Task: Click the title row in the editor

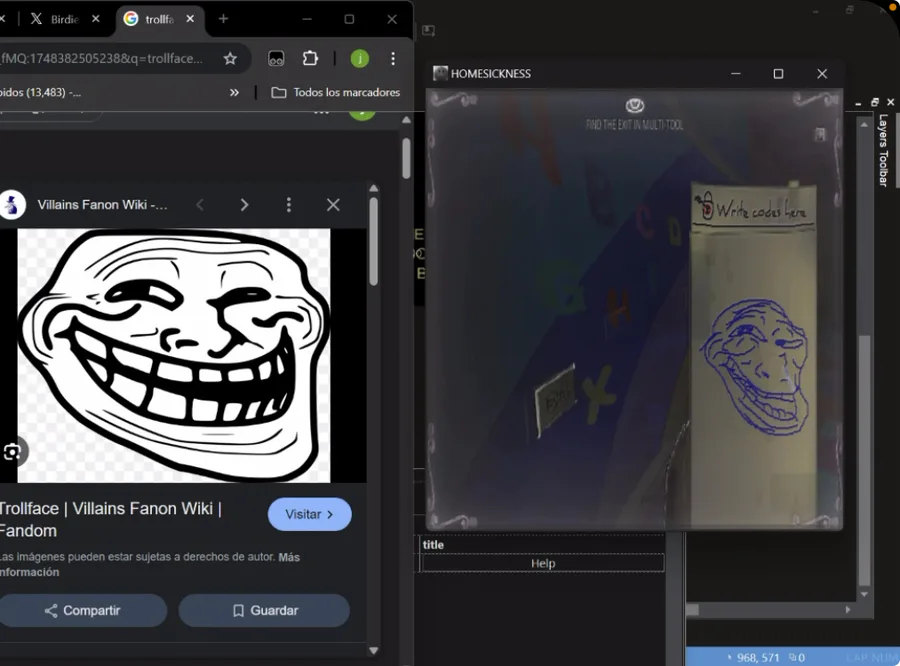Action: [543, 545]
